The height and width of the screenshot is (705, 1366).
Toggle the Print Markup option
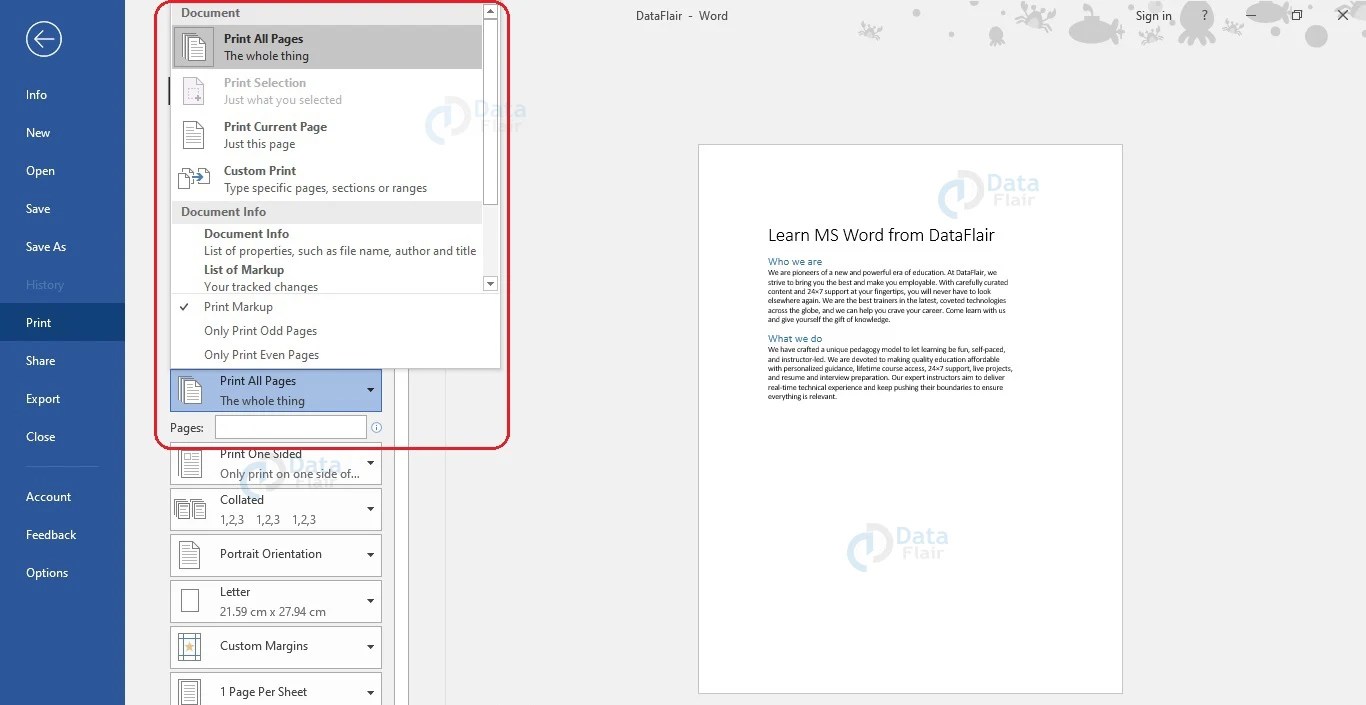pyautogui.click(x=240, y=307)
